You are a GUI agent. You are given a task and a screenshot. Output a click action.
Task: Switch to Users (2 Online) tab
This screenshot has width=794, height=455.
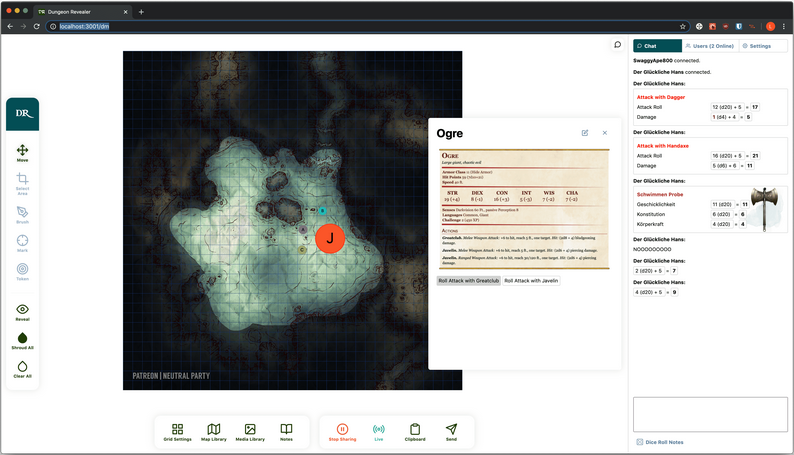coord(710,46)
